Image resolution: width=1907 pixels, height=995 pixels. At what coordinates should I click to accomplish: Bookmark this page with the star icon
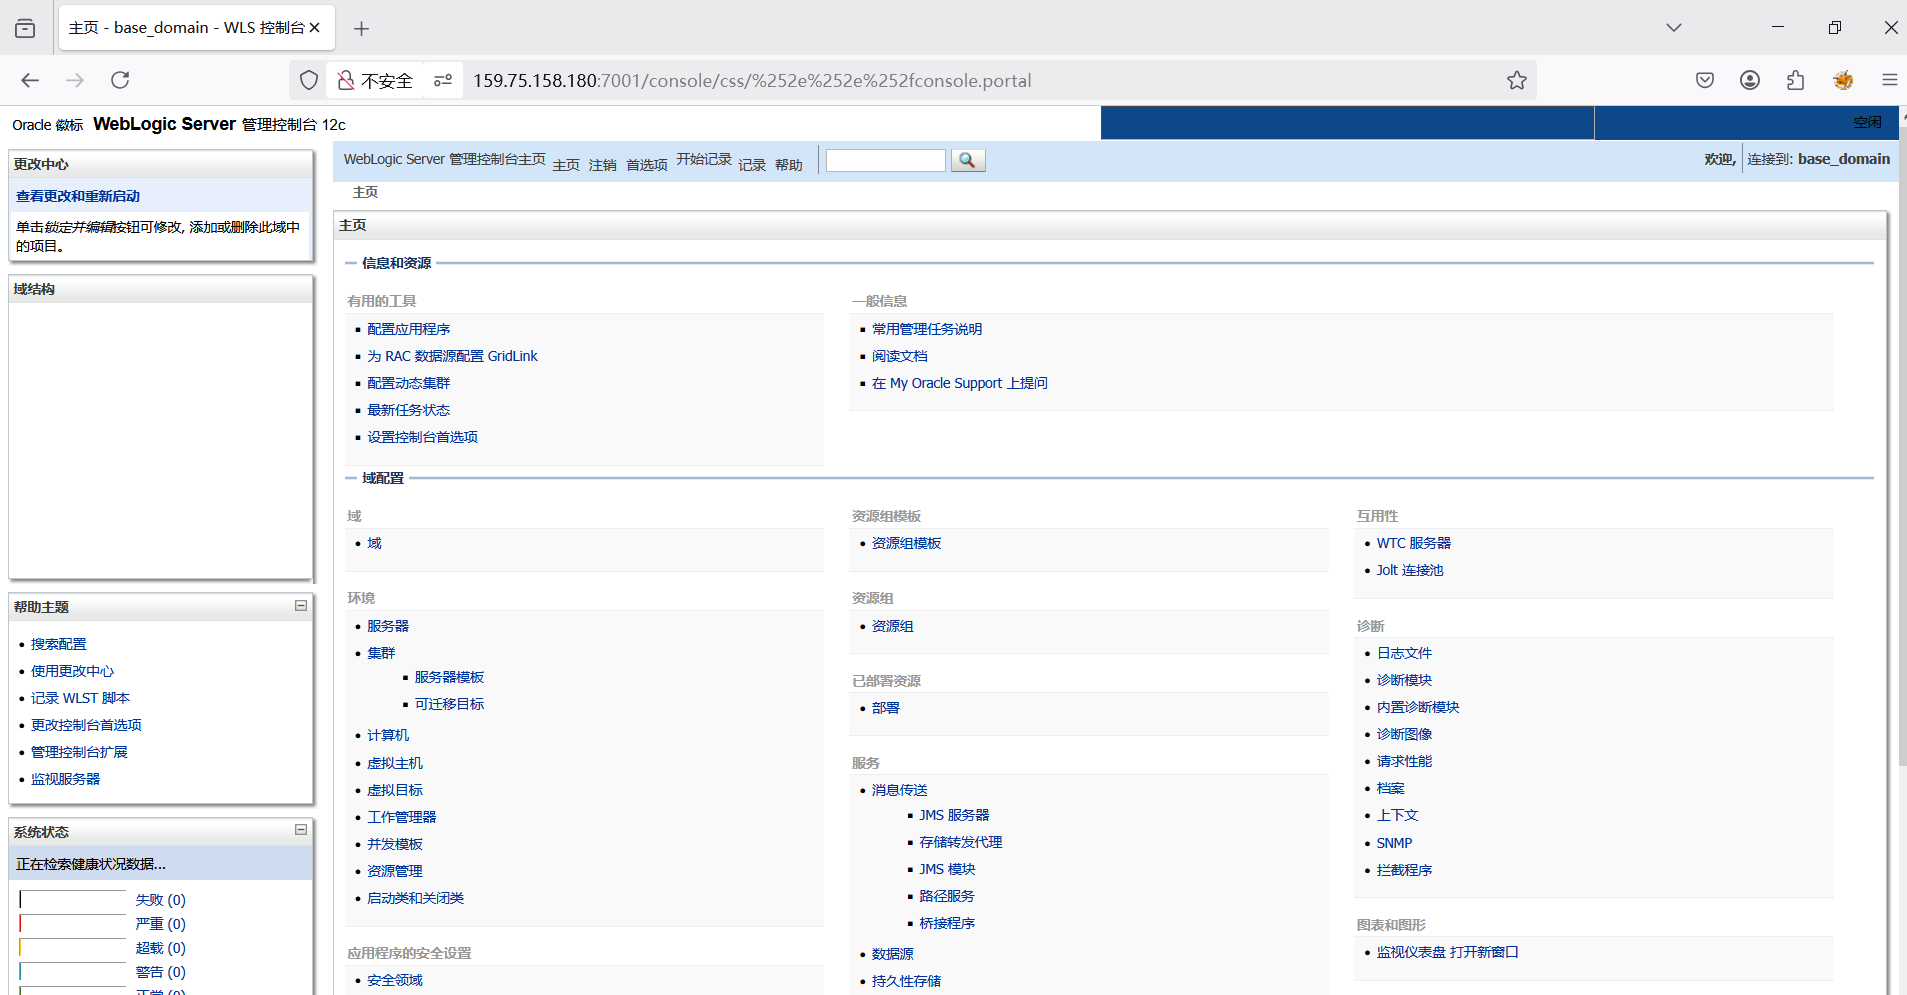click(1517, 80)
